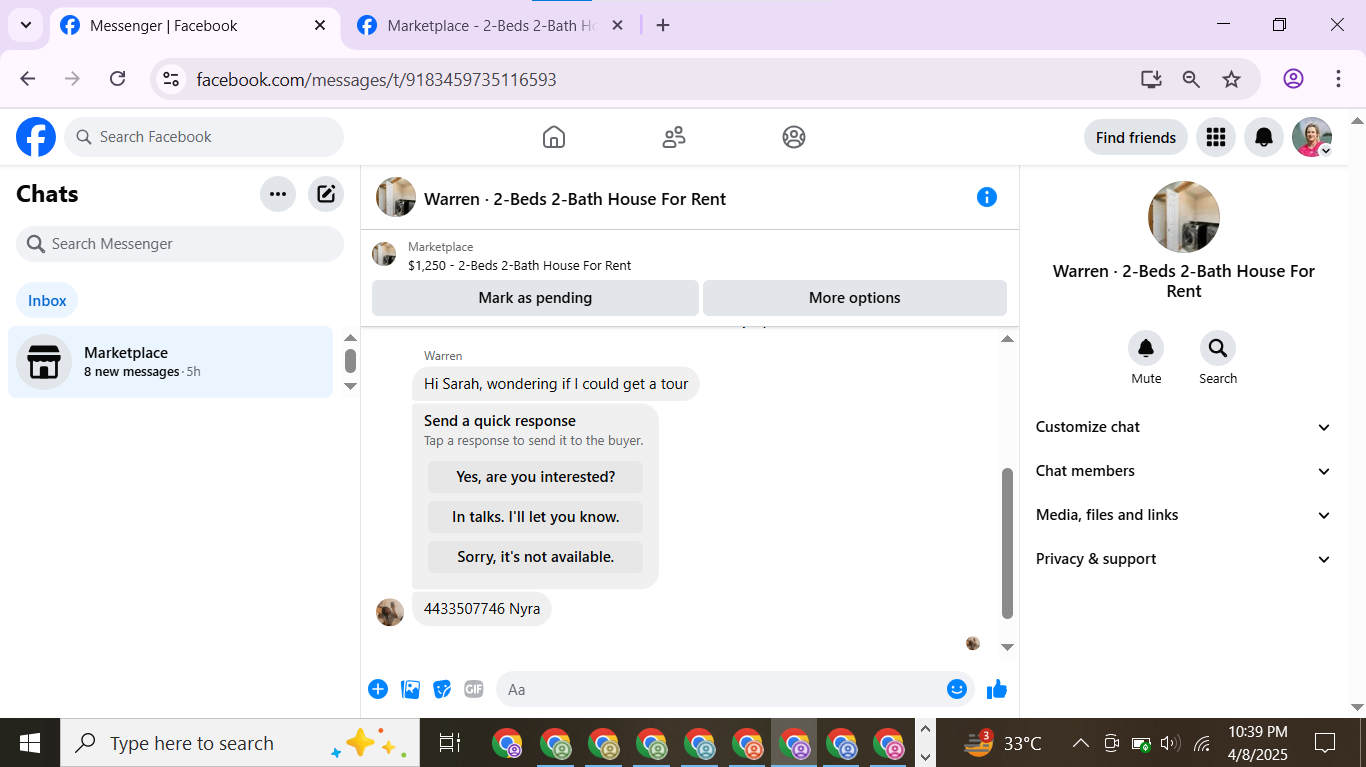Image resolution: width=1366 pixels, height=767 pixels.
Task: Switch to Messenger | Facebook tab
Action: [x=194, y=25]
